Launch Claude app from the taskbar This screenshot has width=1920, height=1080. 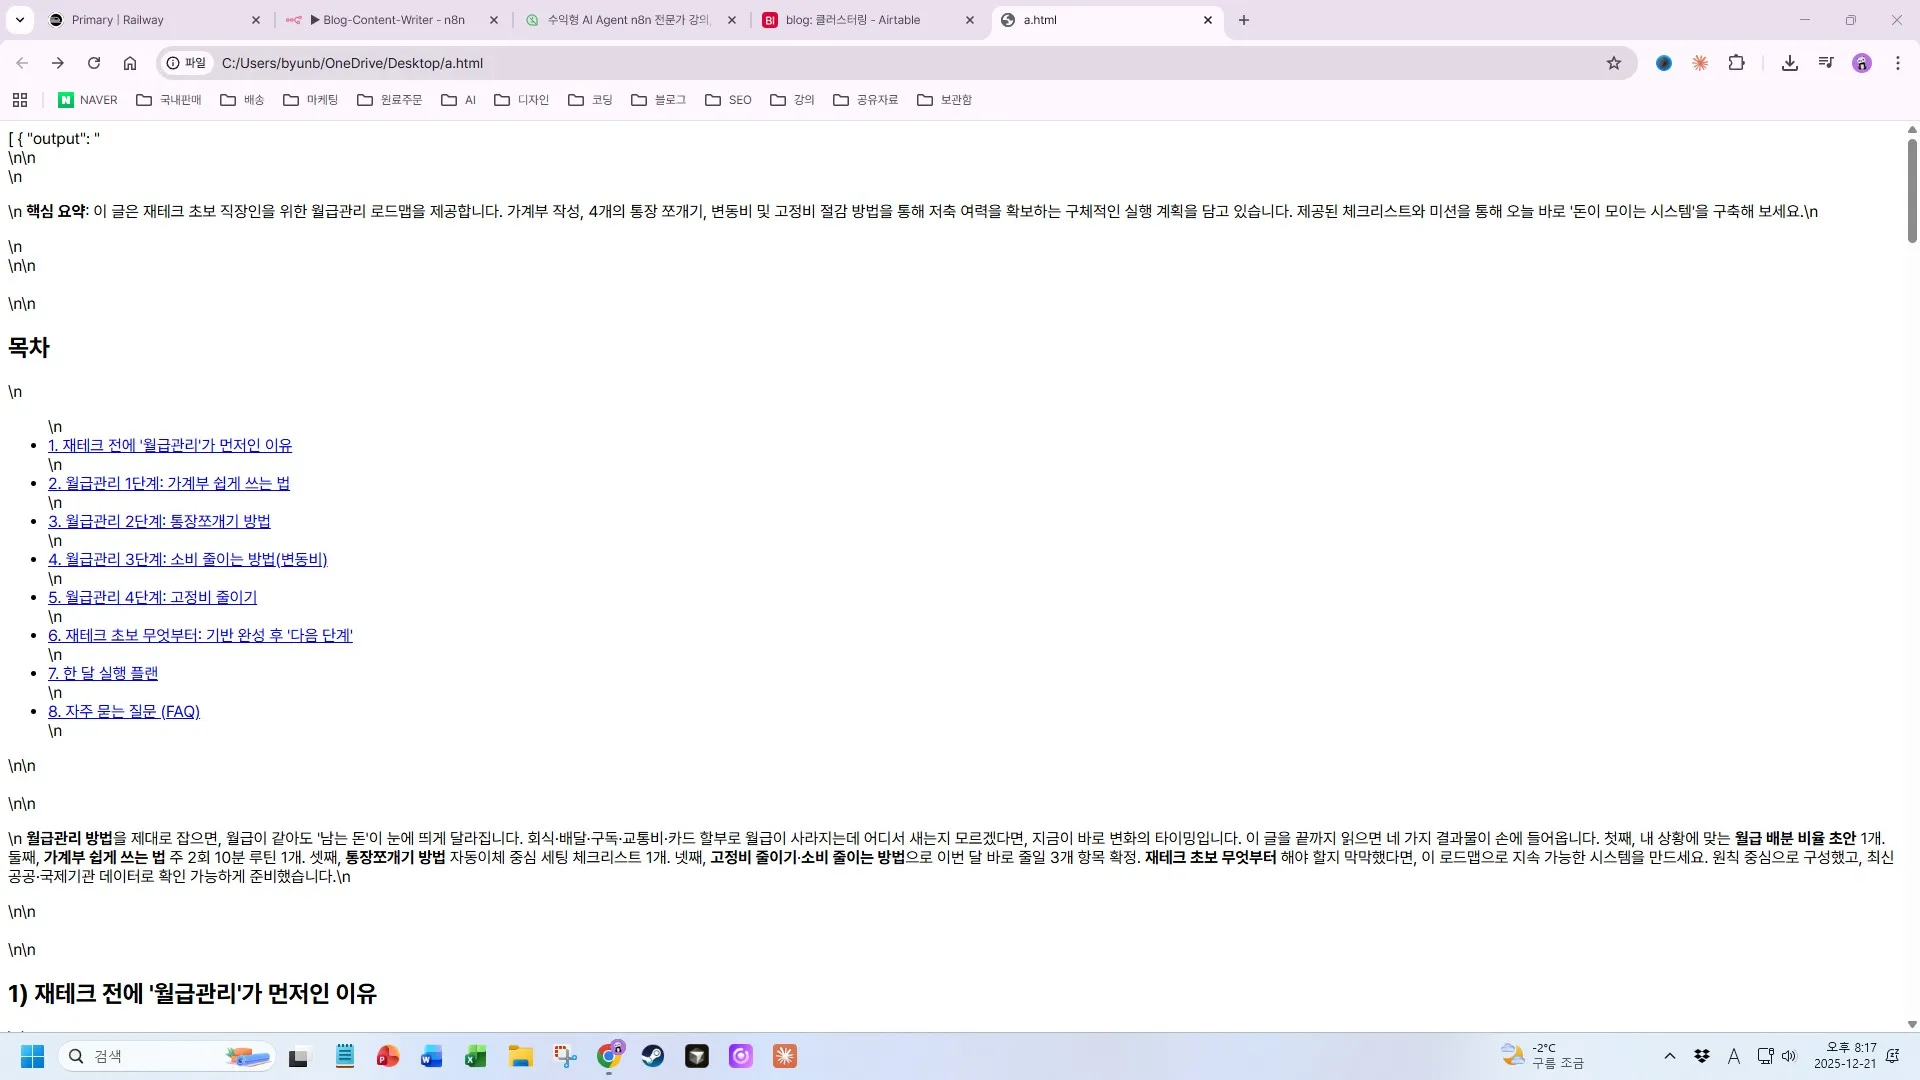[784, 1056]
